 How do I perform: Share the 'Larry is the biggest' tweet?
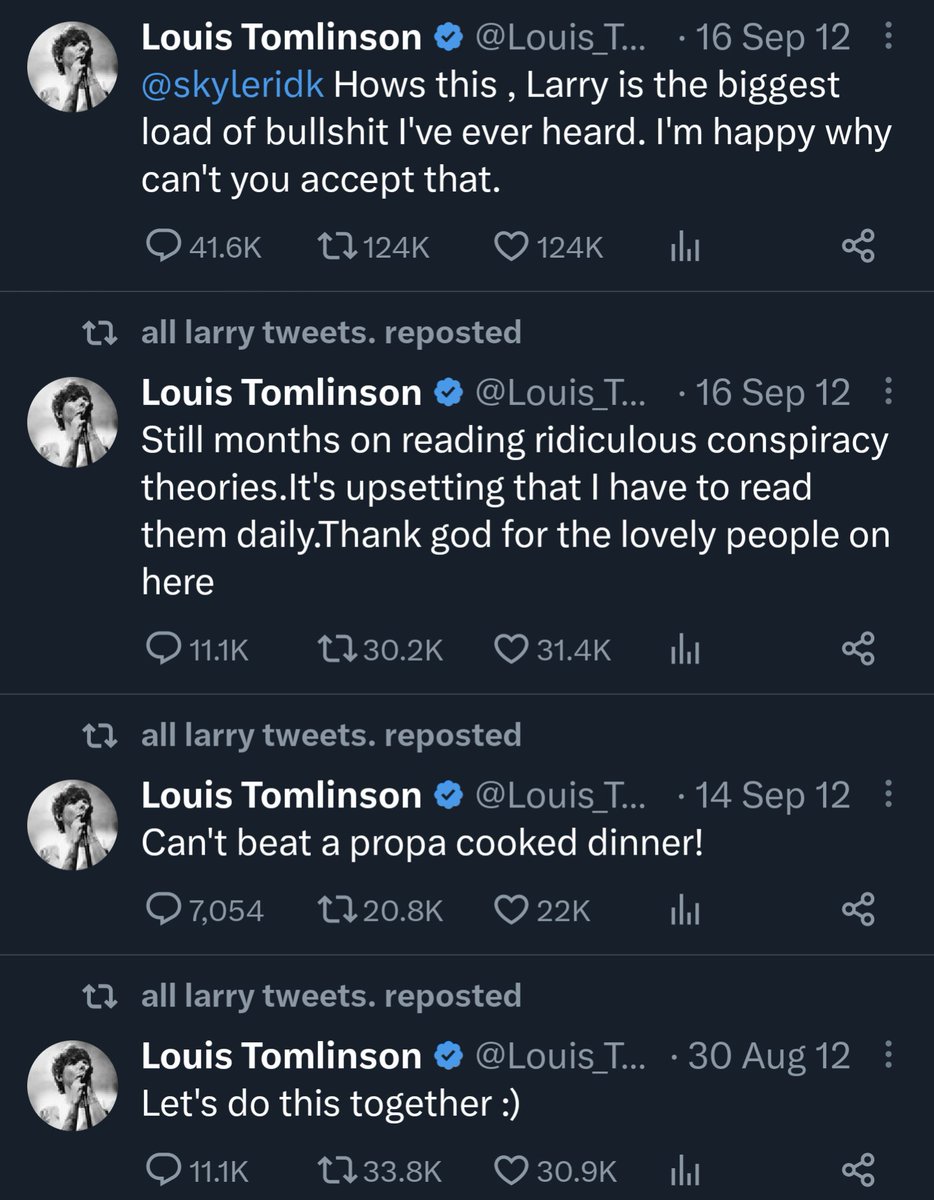click(x=858, y=247)
